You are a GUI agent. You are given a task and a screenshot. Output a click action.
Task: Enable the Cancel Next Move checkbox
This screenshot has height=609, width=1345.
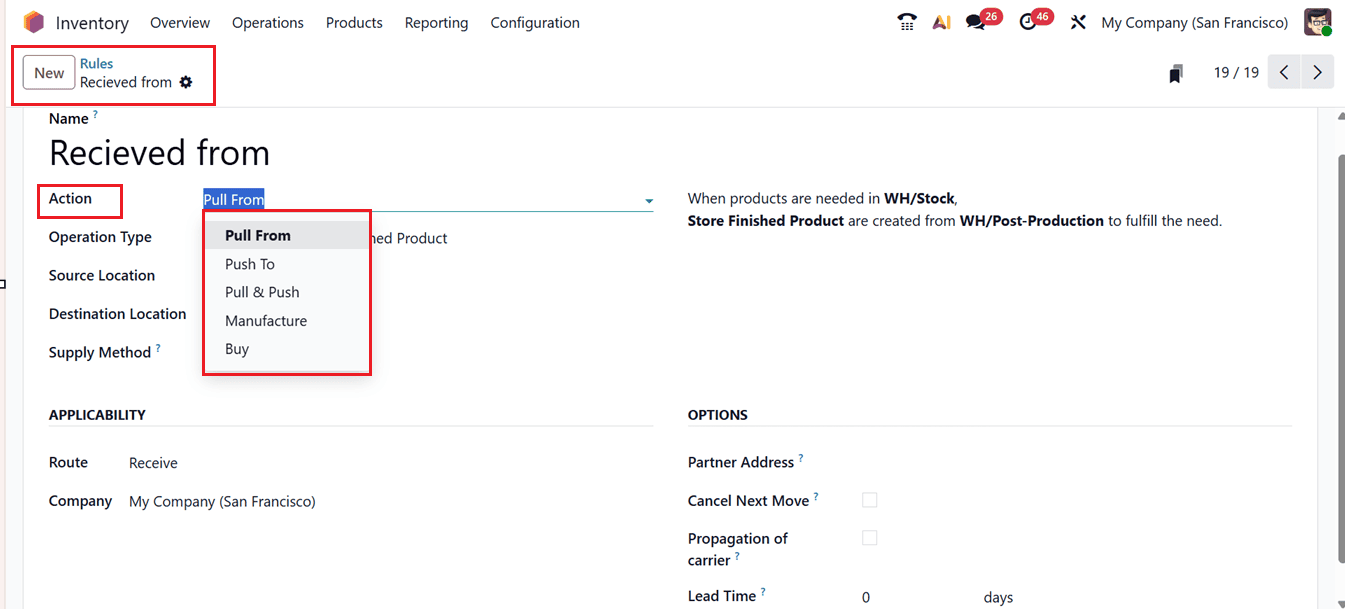point(869,499)
